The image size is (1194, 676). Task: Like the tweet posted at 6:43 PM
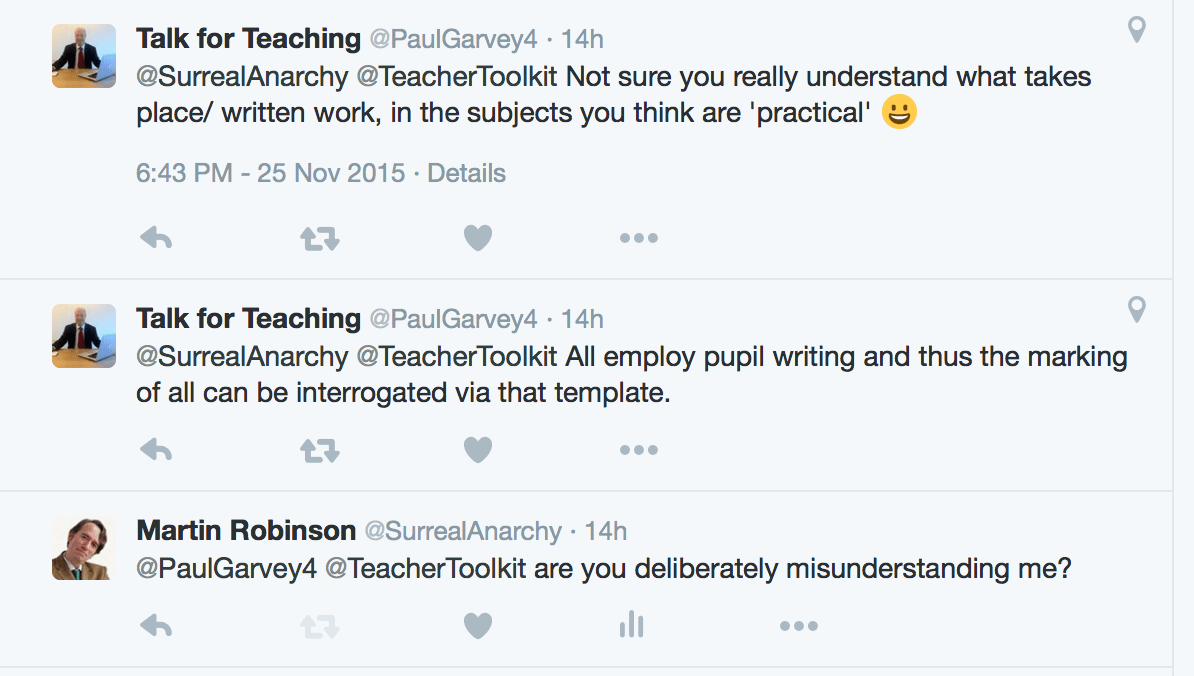(x=478, y=237)
